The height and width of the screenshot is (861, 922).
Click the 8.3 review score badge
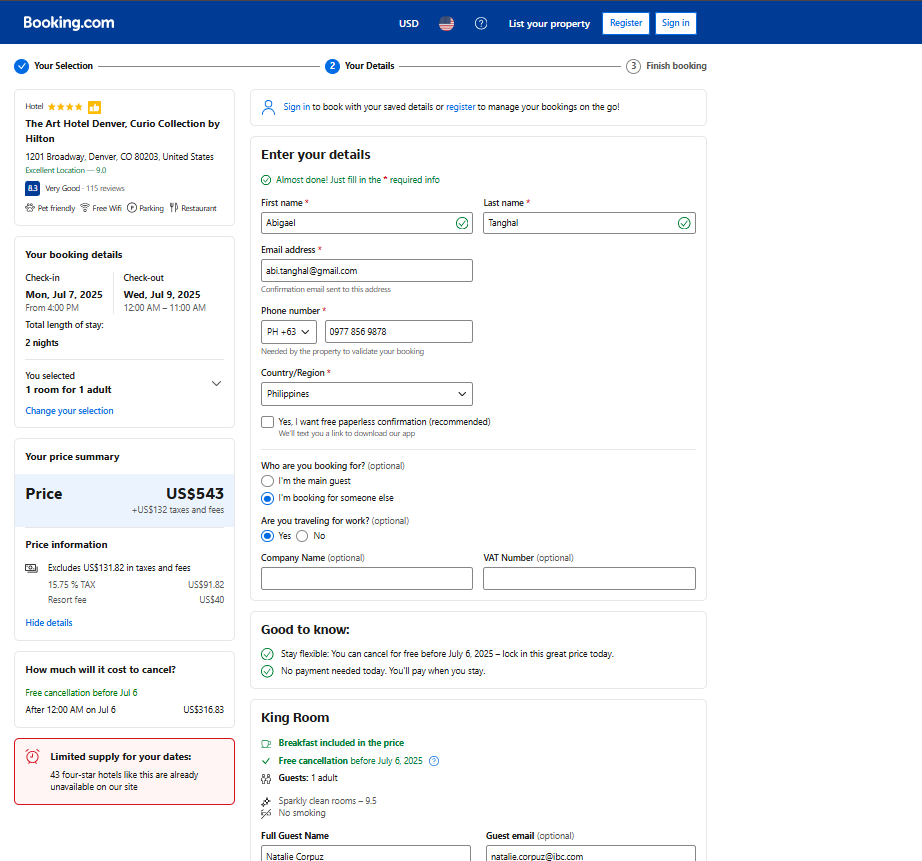pyautogui.click(x=32, y=188)
